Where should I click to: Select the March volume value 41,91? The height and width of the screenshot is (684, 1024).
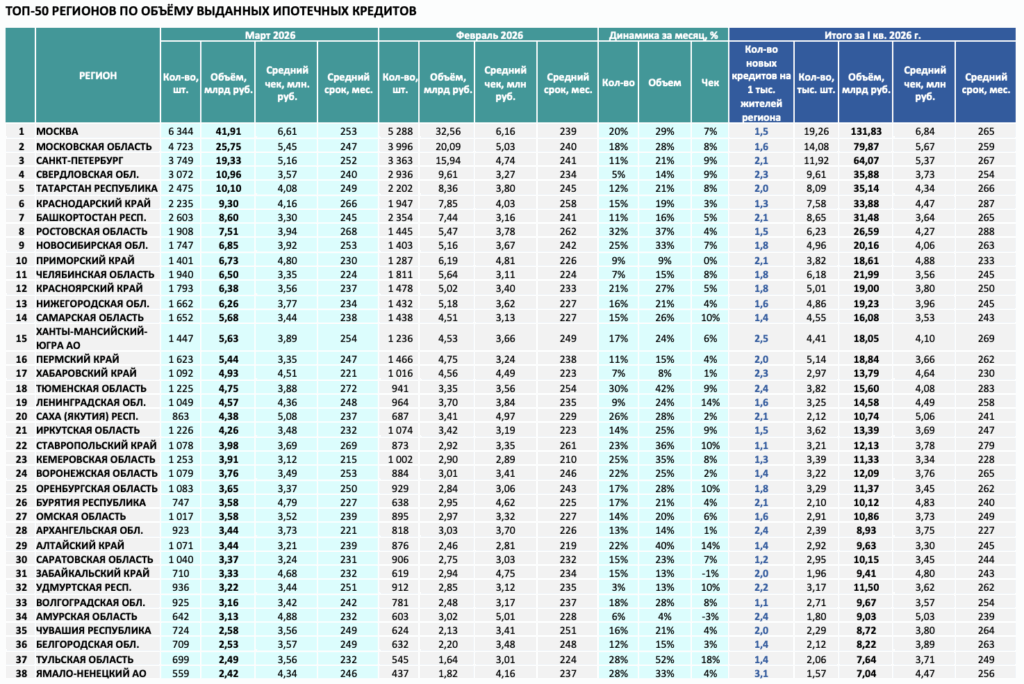228,131
